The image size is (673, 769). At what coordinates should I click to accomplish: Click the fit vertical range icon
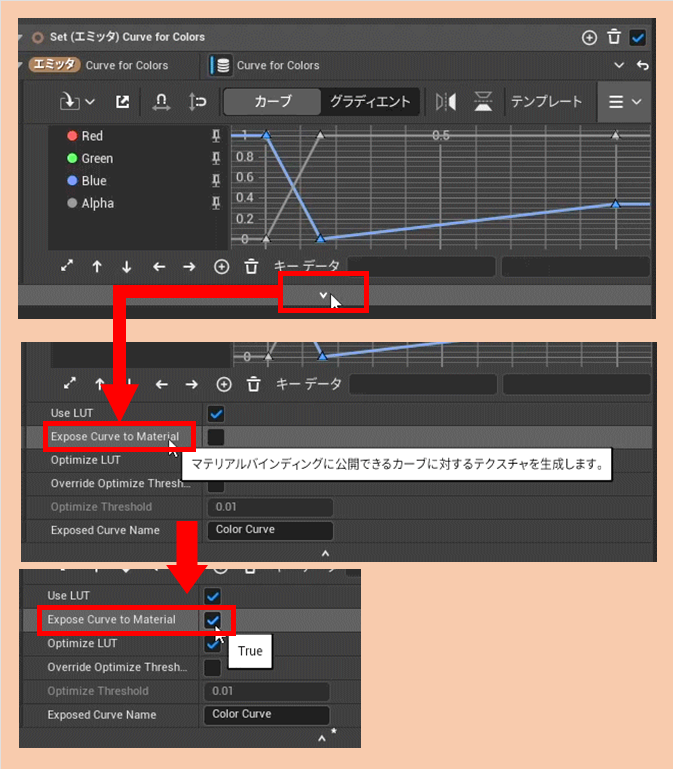click(x=197, y=102)
